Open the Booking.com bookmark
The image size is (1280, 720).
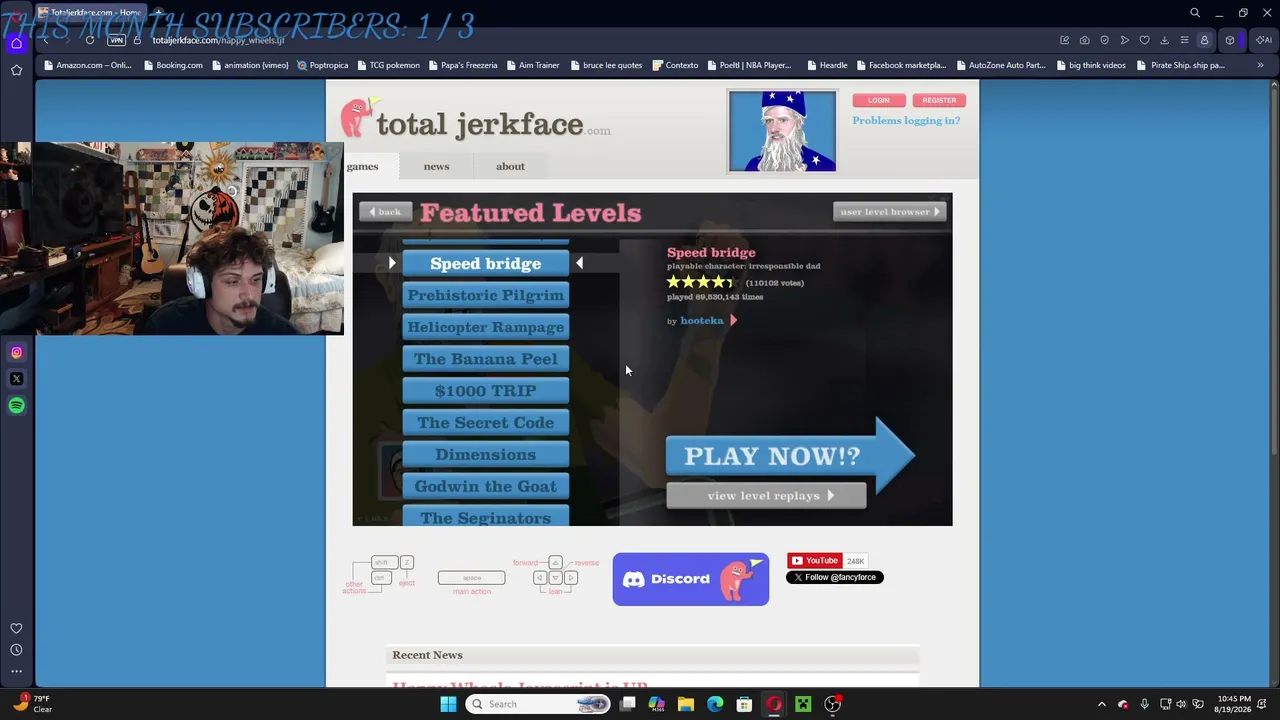[x=173, y=65]
